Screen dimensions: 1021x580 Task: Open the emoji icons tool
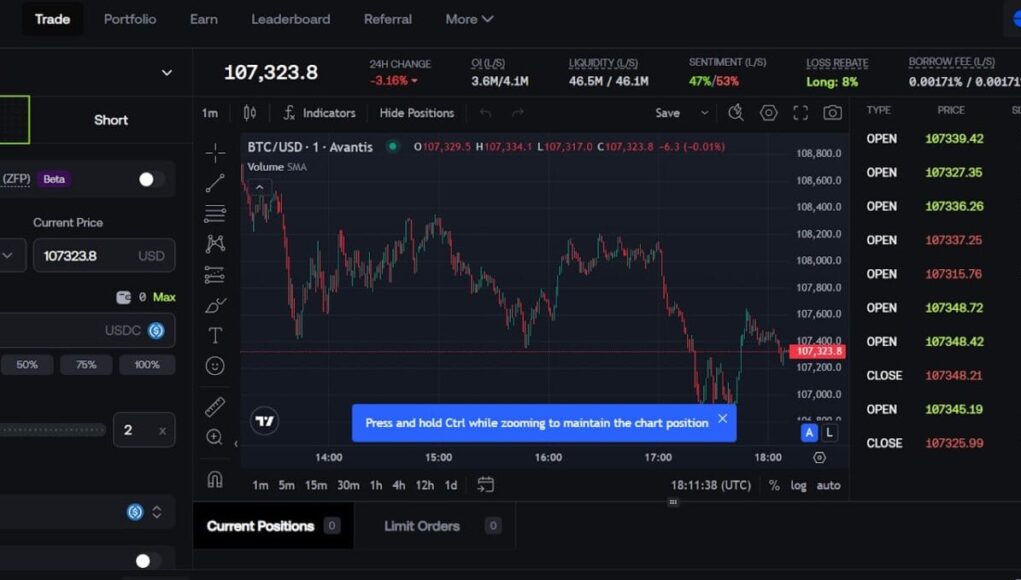click(214, 366)
